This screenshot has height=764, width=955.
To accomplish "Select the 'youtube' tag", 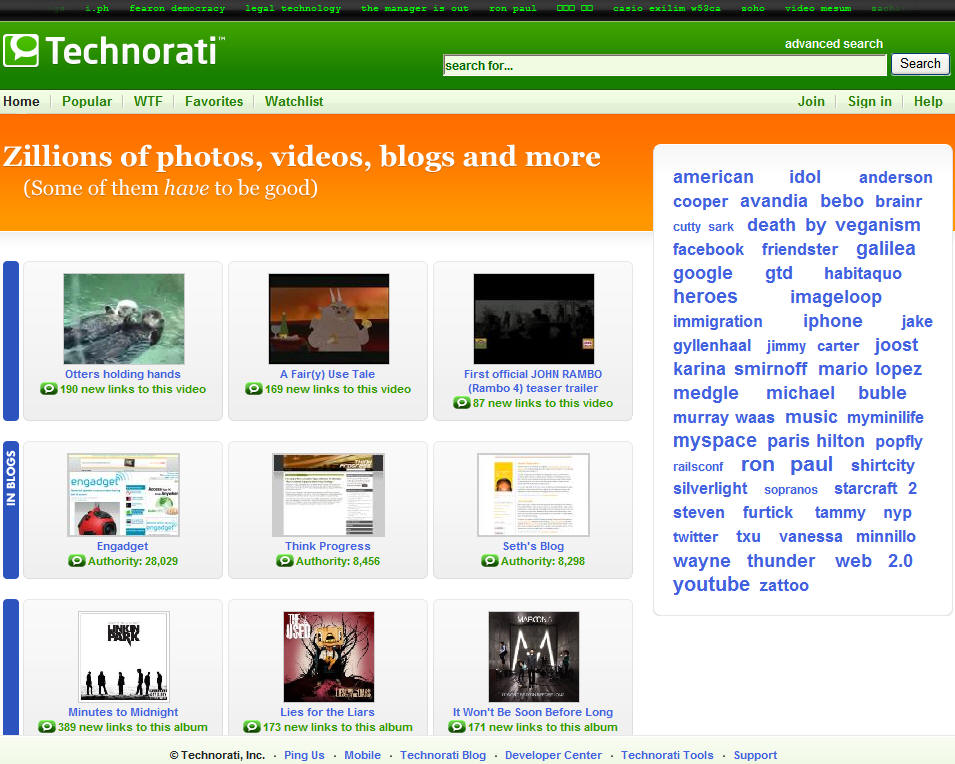I will (x=711, y=584).
